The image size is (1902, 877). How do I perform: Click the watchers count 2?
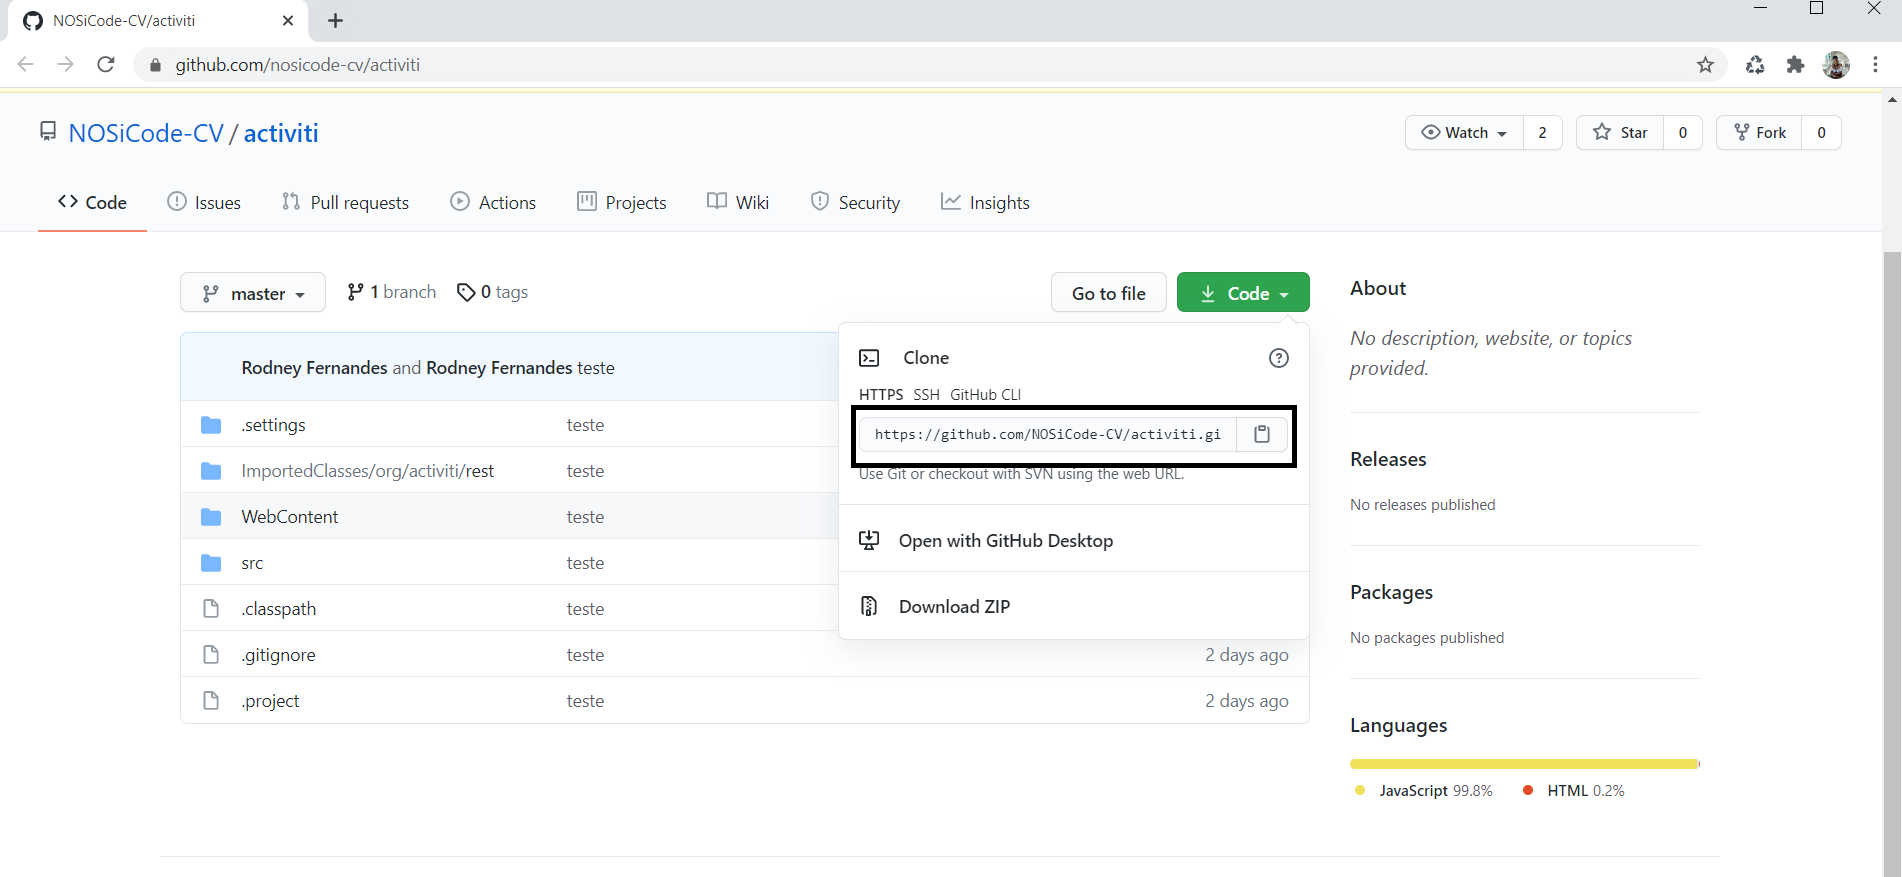tap(1542, 133)
